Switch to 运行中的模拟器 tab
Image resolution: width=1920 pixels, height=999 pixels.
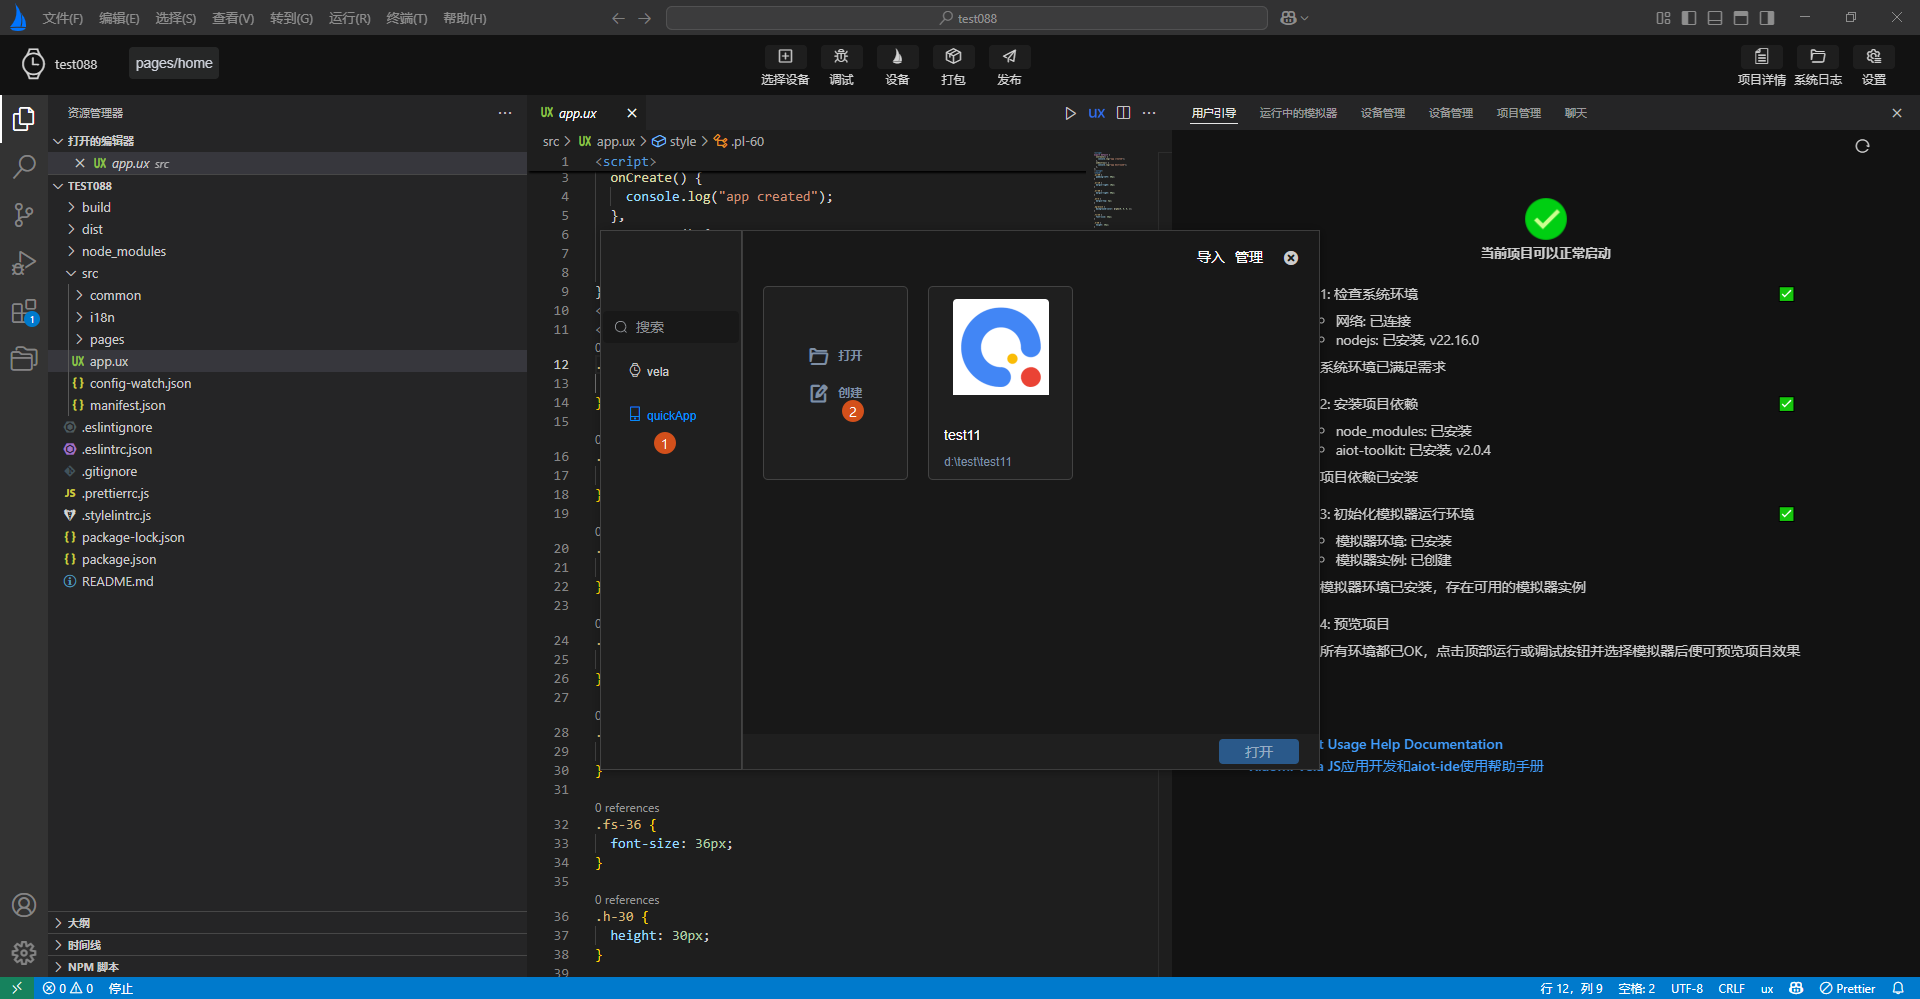pos(1297,113)
